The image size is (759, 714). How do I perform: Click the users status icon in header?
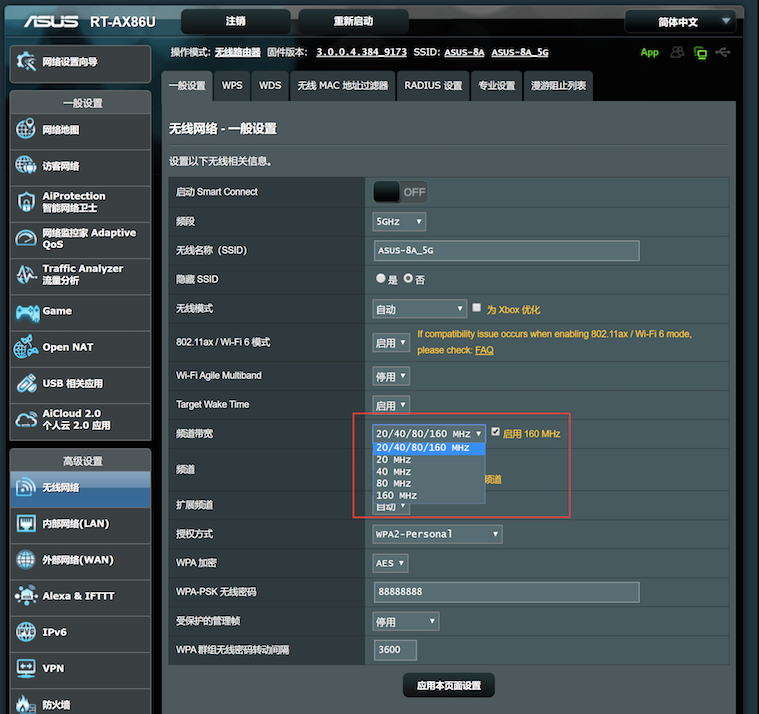click(677, 52)
